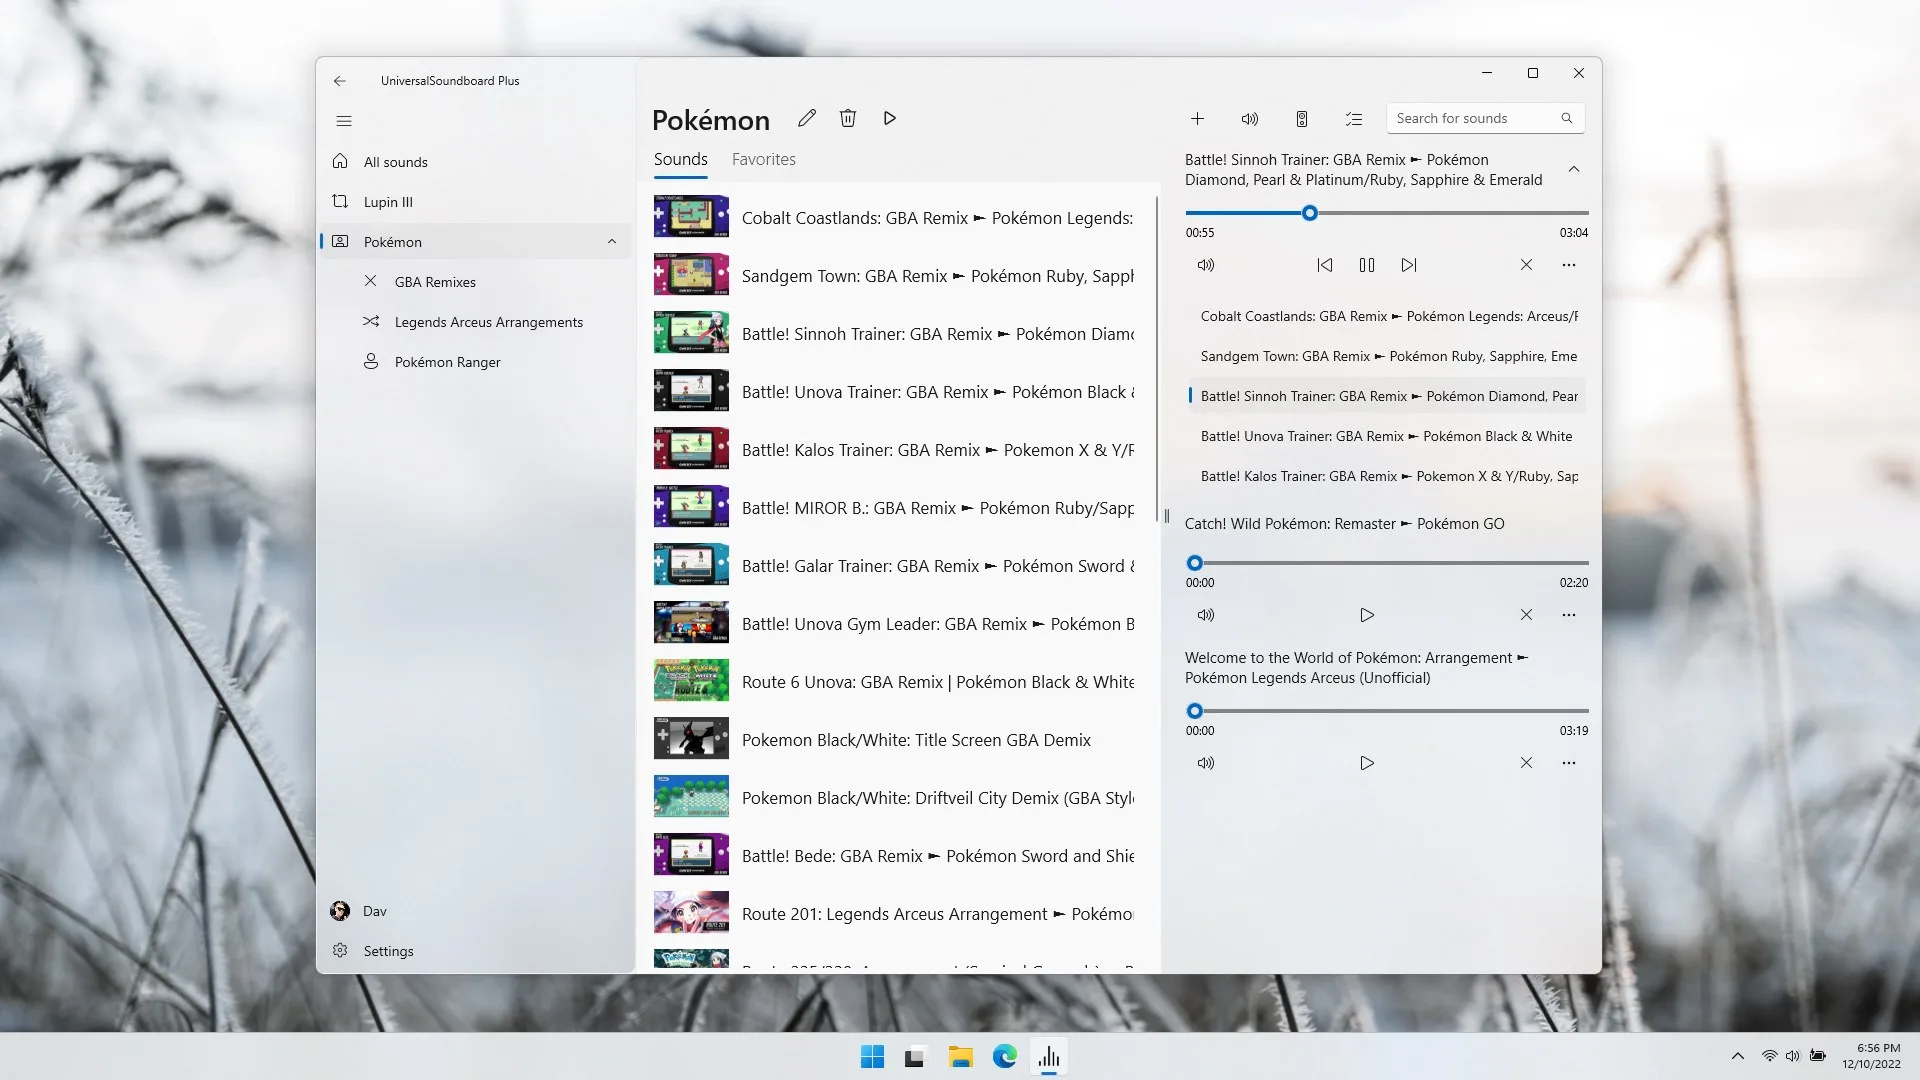Open All sounds in the sidebar

(x=476, y=162)
